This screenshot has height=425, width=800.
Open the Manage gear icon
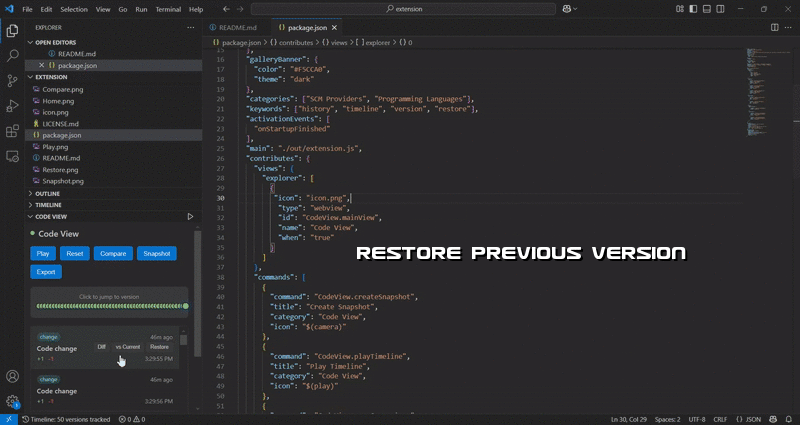click(12, 402)
